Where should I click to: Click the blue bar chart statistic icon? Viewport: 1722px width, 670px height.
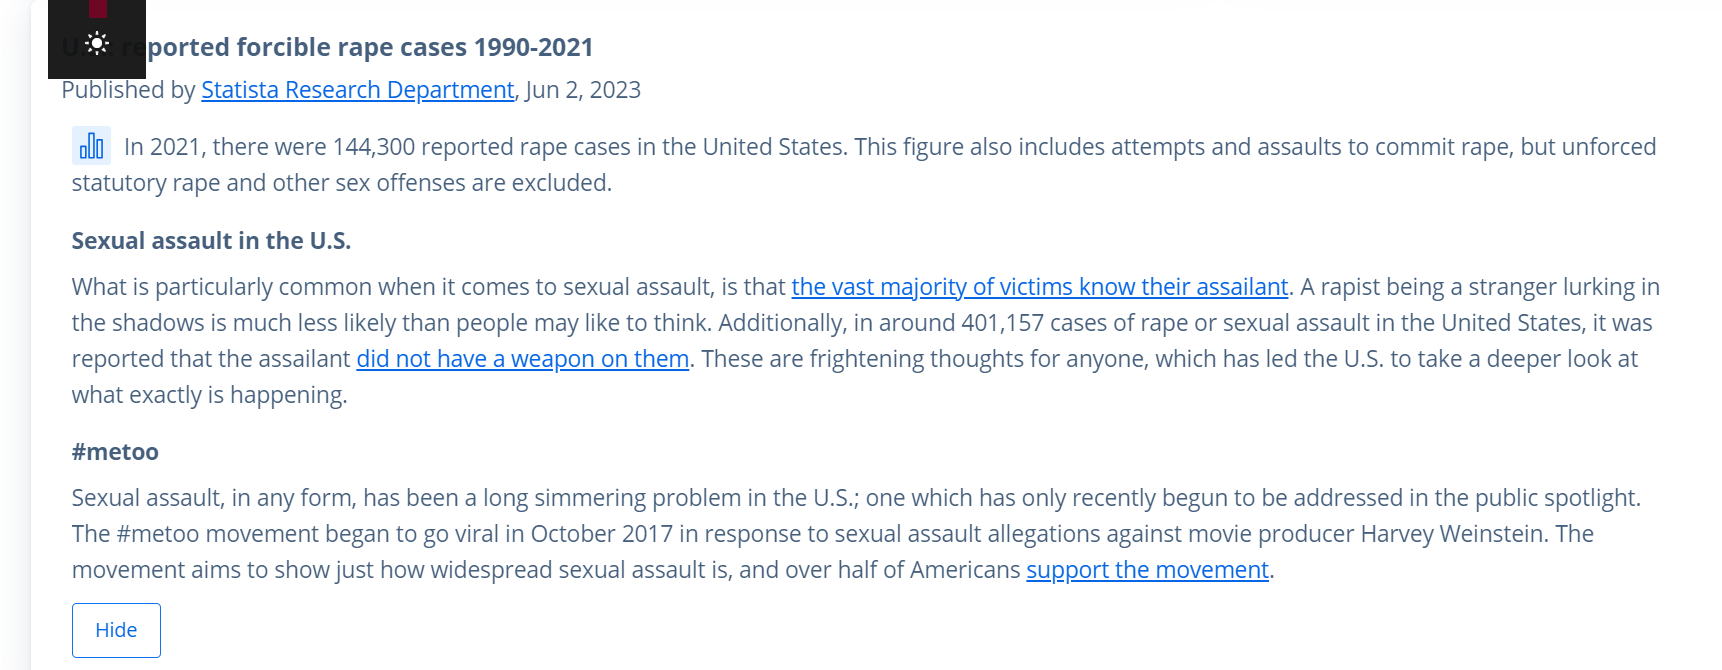(91, 146)
